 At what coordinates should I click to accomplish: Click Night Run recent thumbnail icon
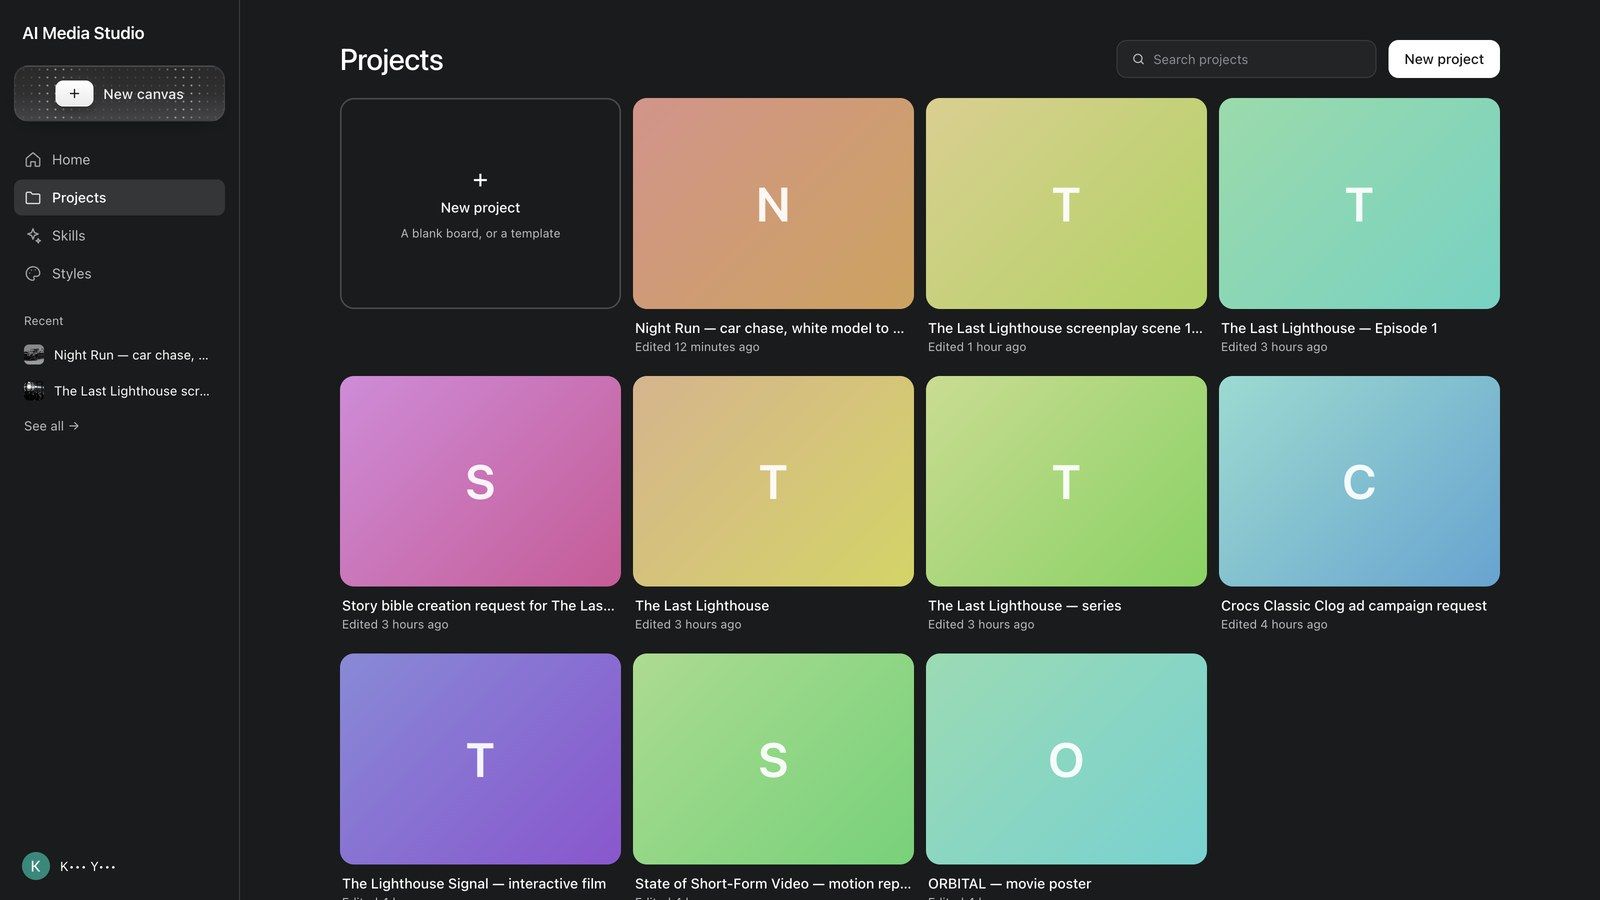(x=34, y=355)
